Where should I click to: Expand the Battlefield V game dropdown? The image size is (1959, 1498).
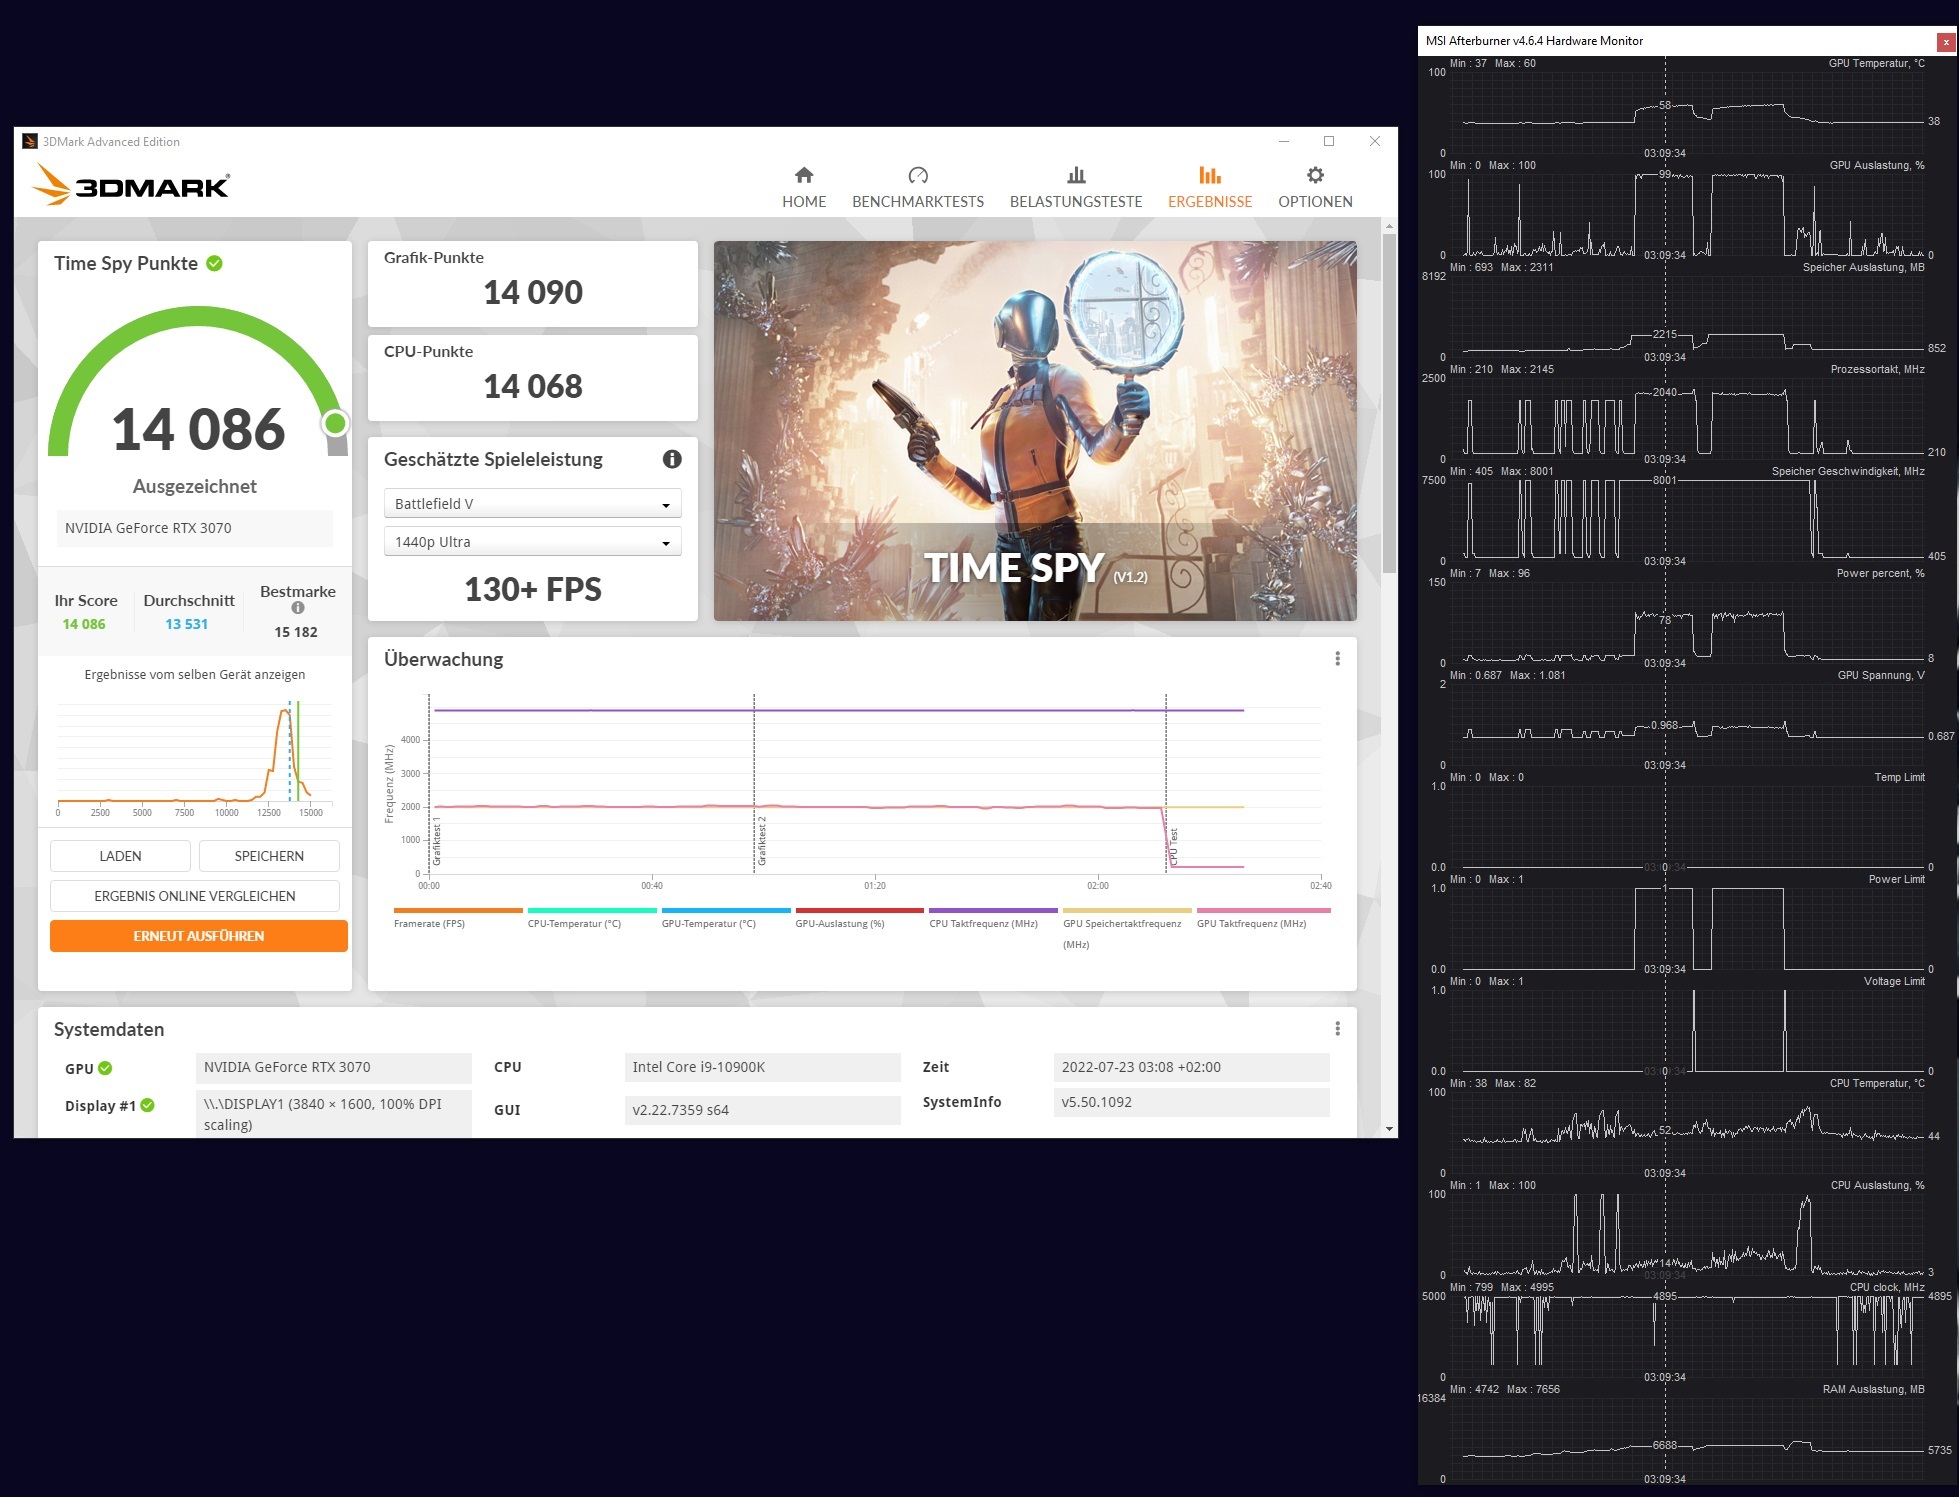[x=532, y=504]
